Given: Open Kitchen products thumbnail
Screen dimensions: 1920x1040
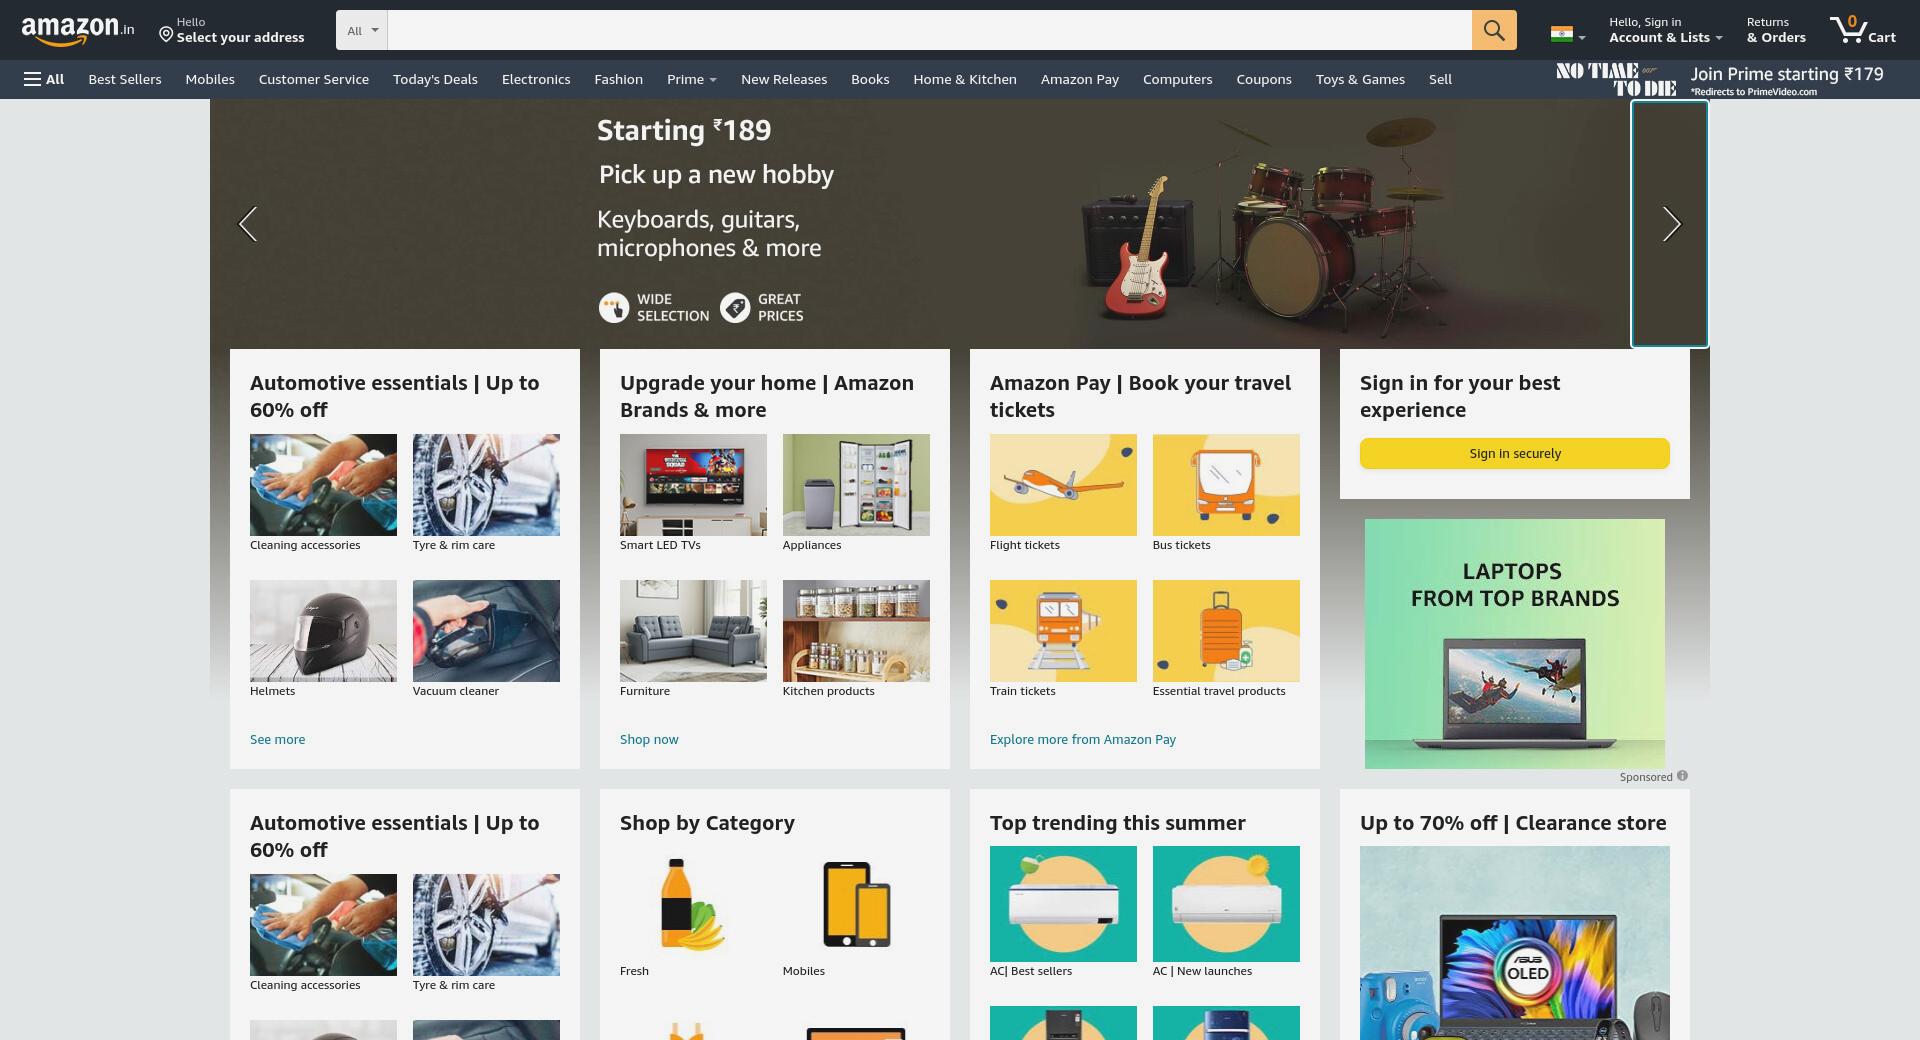Looking at the screenshot, I should 856,631.
